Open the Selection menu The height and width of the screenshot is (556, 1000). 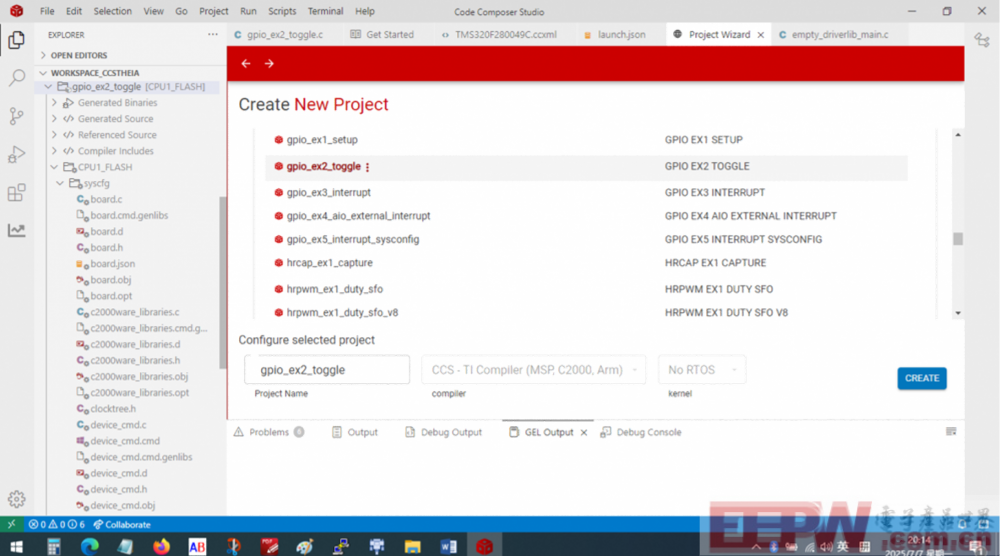(112, 11)
